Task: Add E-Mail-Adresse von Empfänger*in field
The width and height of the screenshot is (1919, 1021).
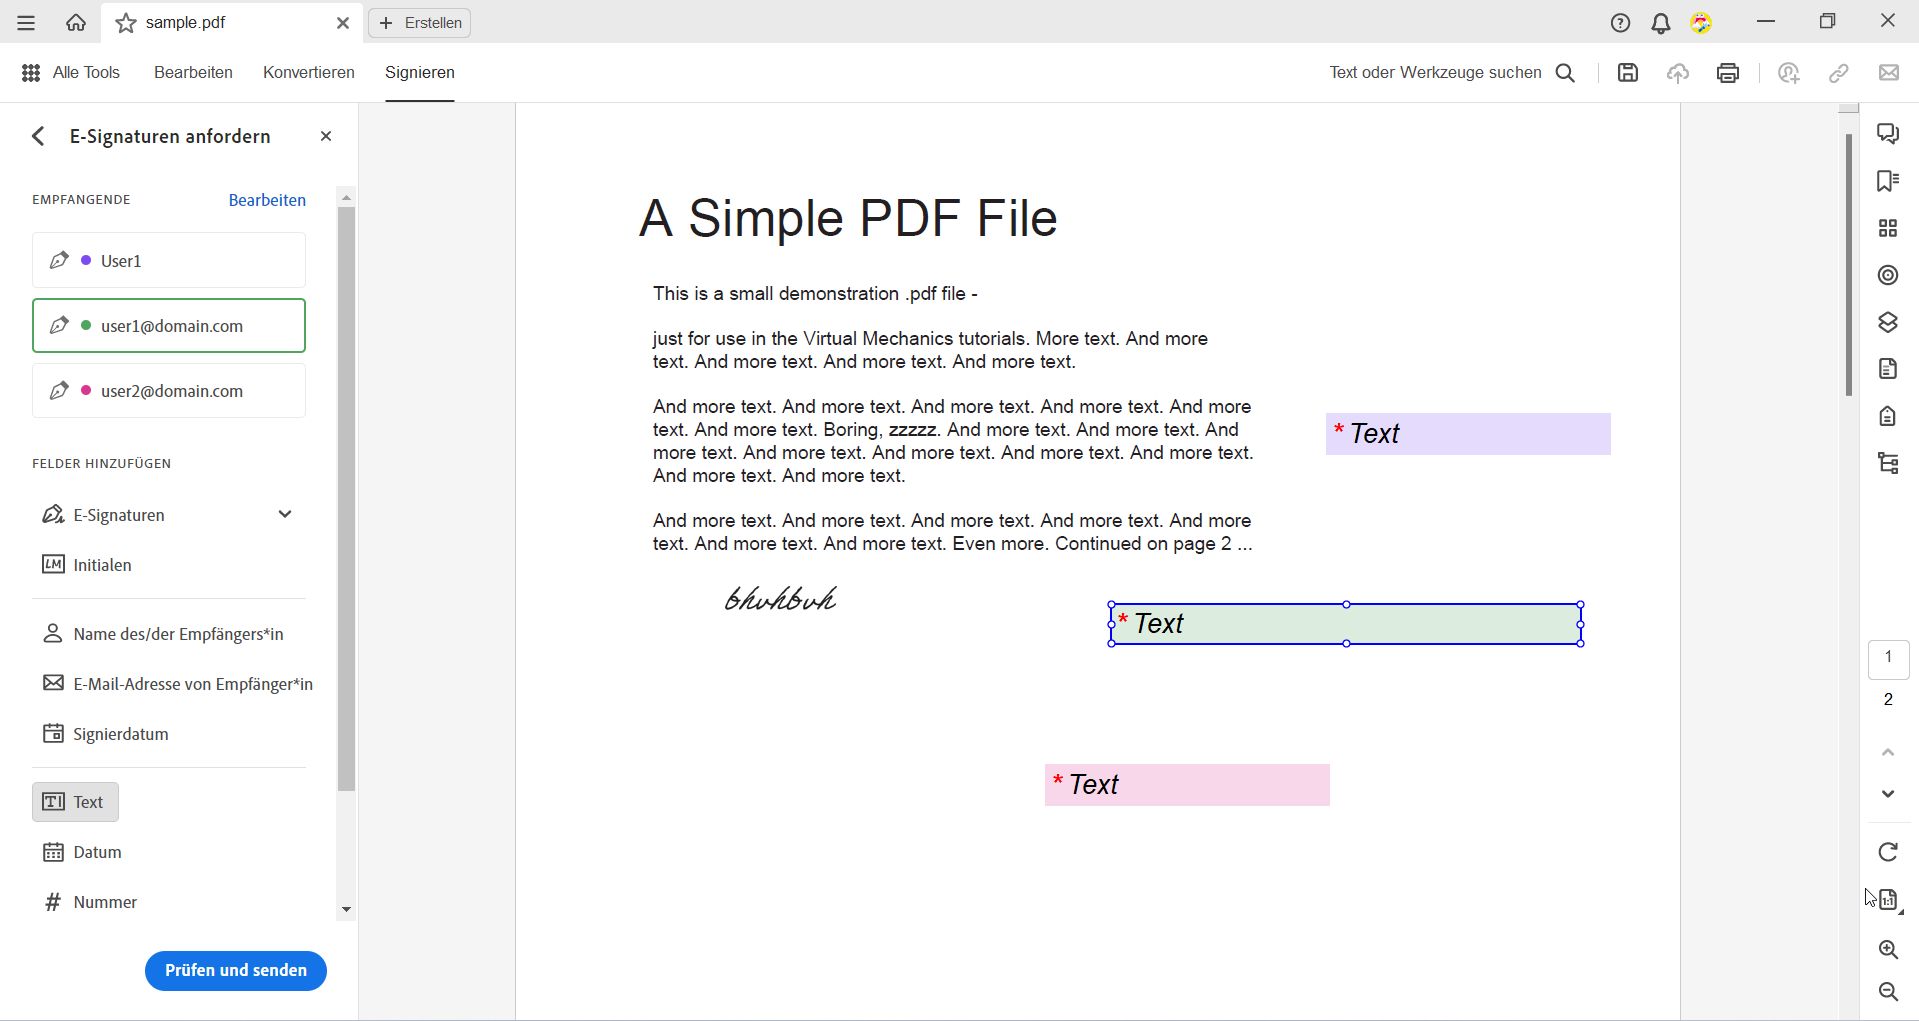Action: click(x=178, y=684)
